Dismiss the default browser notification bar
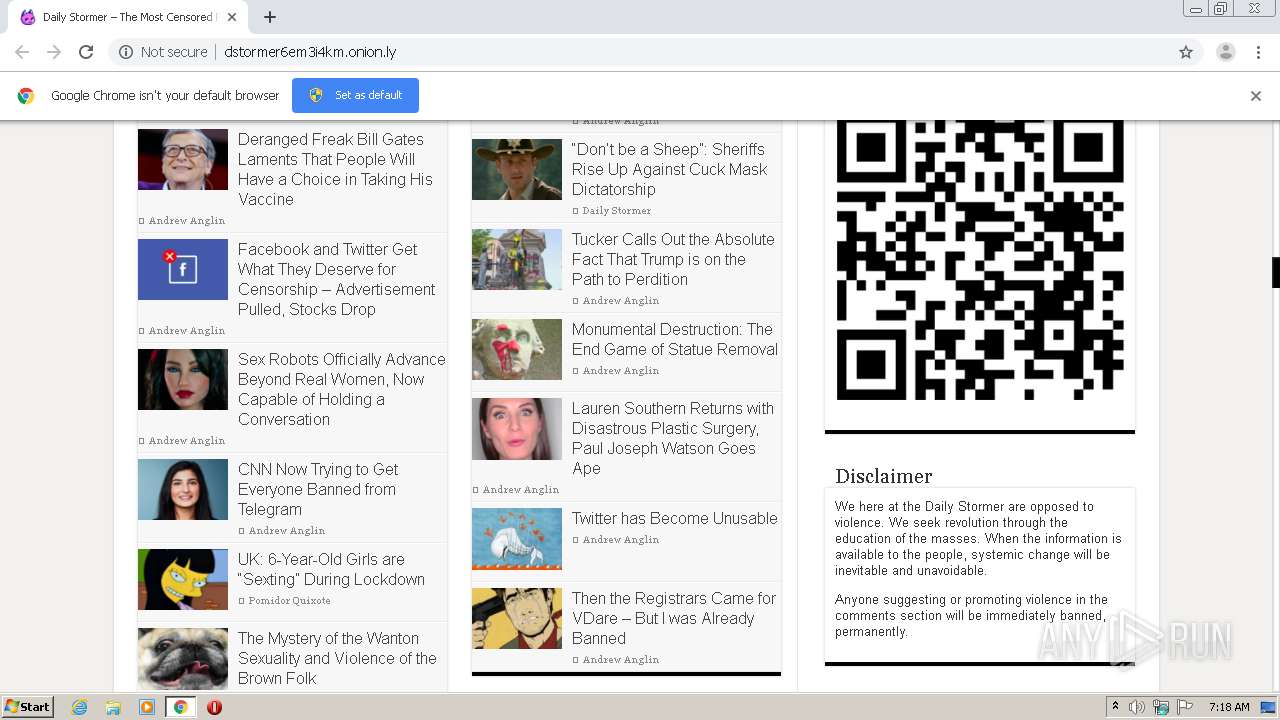1280x720 pixels. click(x=1256, y=96)
